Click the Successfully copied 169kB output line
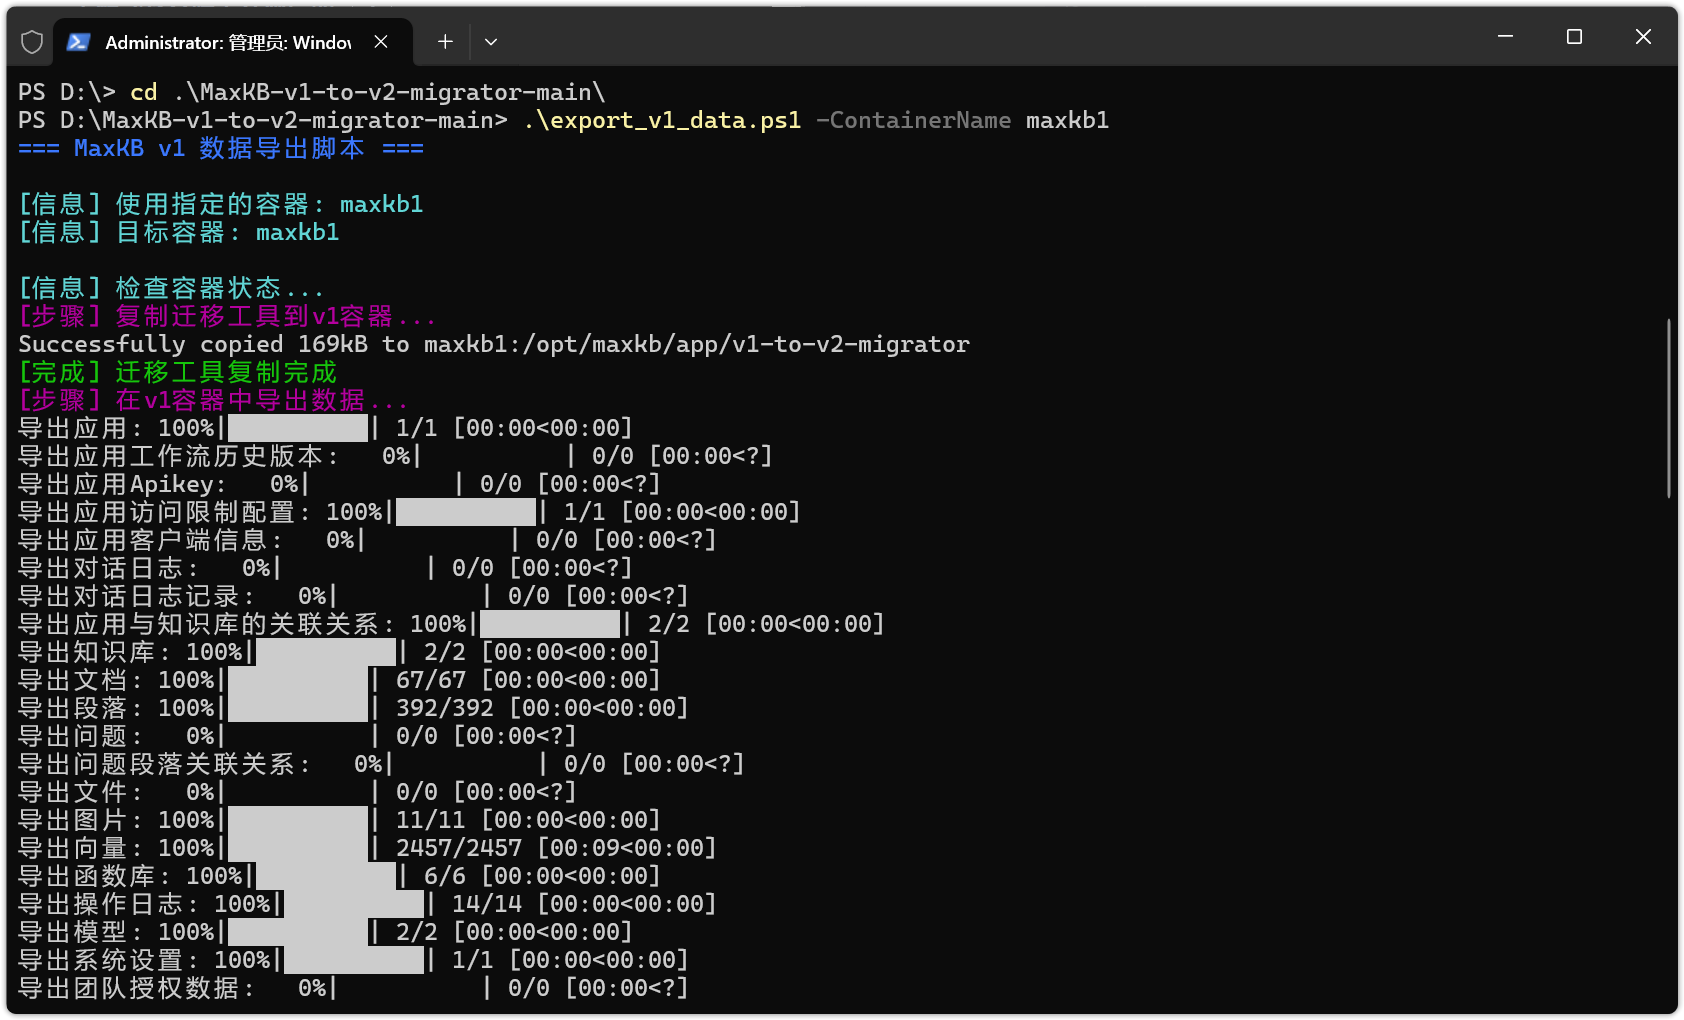The width and height of the screenshot is (1684, 1020). coord(494,344)
